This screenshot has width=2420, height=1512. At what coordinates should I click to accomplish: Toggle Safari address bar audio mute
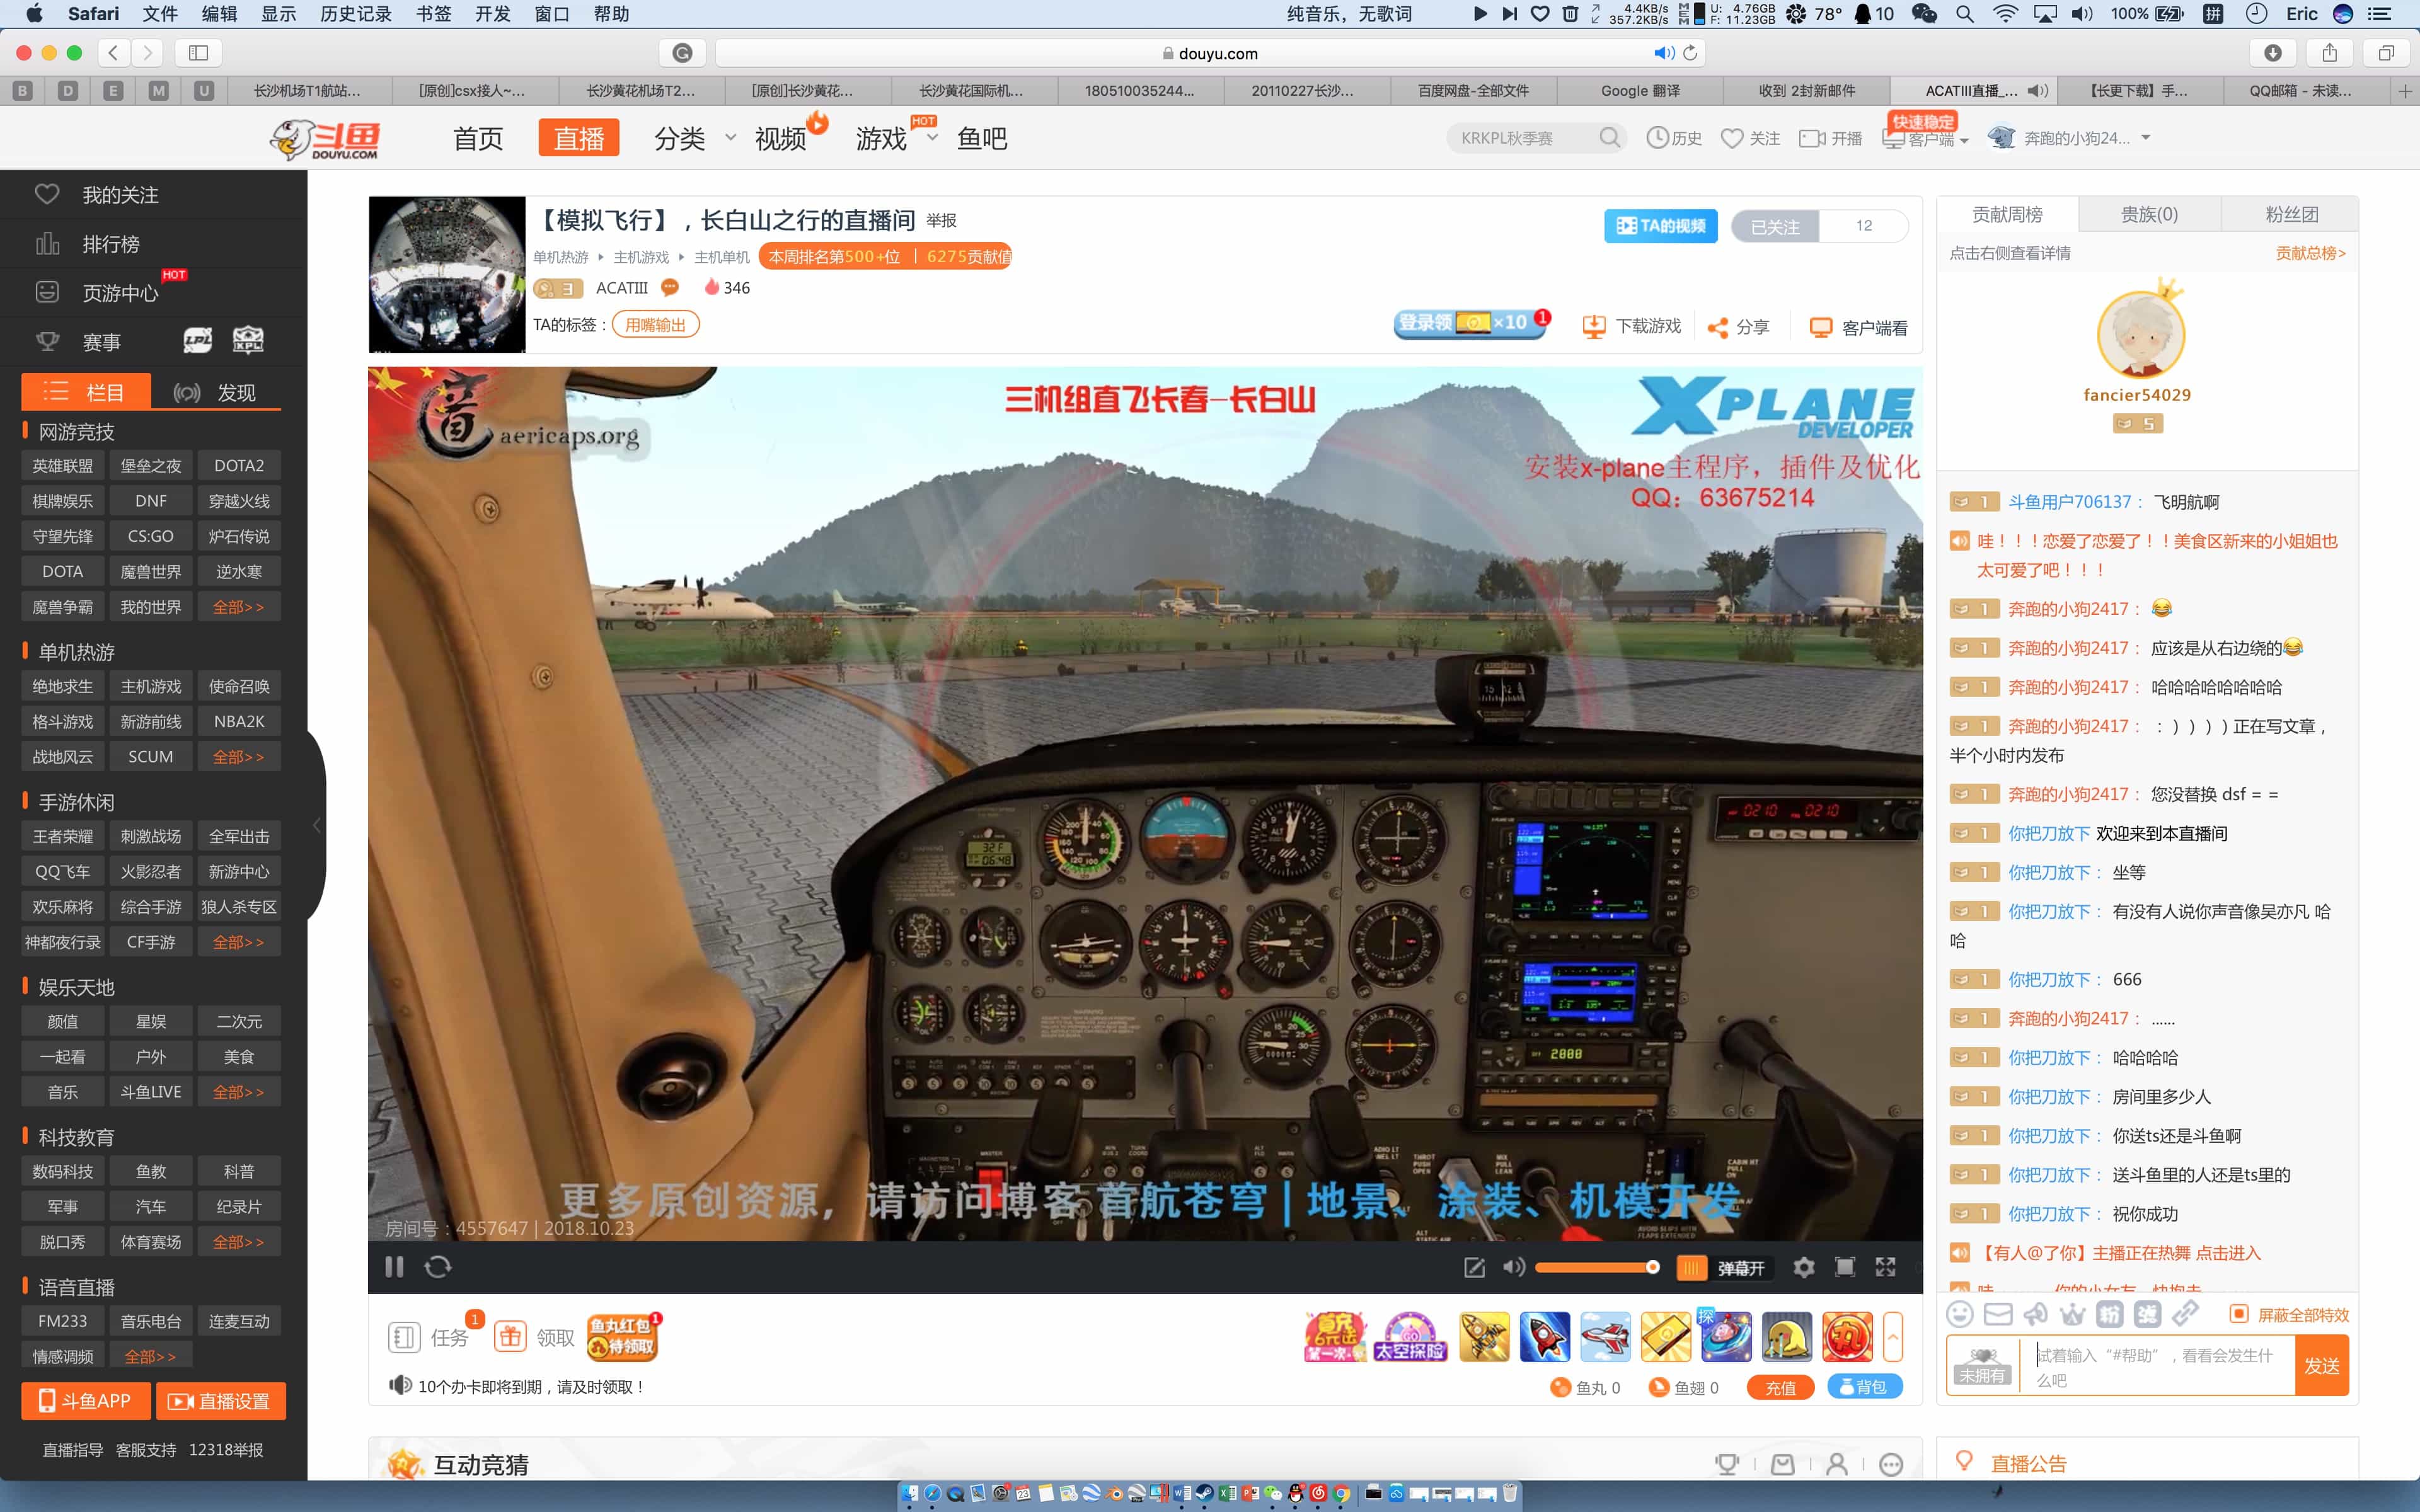pyautogui.click(x=1663, y=53)
